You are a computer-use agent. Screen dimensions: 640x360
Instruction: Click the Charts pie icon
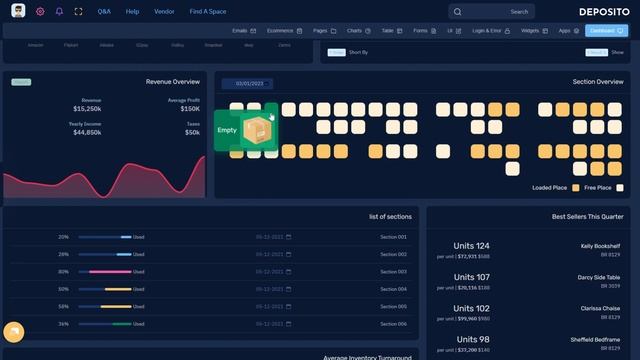368,31
